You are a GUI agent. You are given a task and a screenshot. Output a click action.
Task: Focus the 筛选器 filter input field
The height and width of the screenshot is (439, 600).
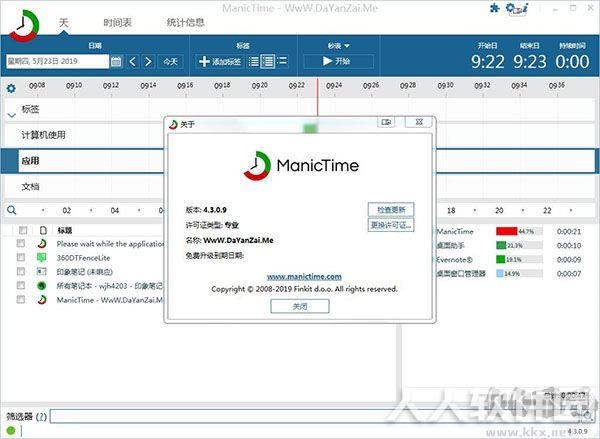pos(315,416)
